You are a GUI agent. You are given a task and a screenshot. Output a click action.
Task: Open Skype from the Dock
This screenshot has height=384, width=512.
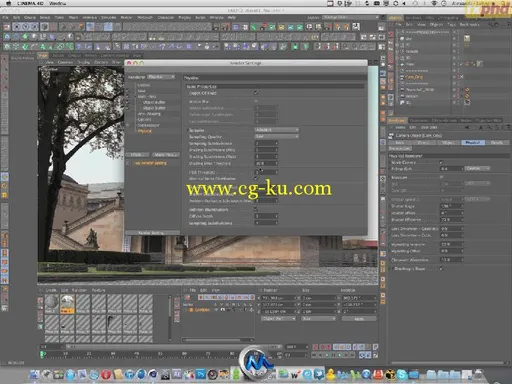(x=402, y=375)
